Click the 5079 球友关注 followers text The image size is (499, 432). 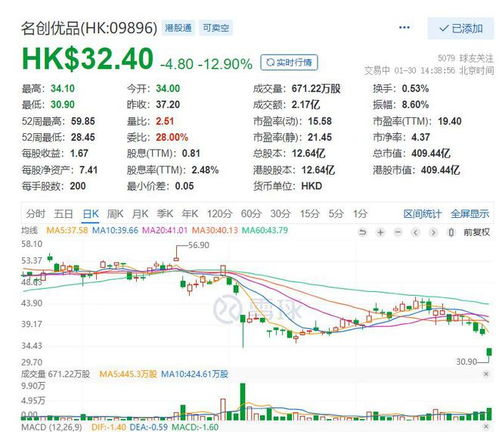tap(465, 58)
